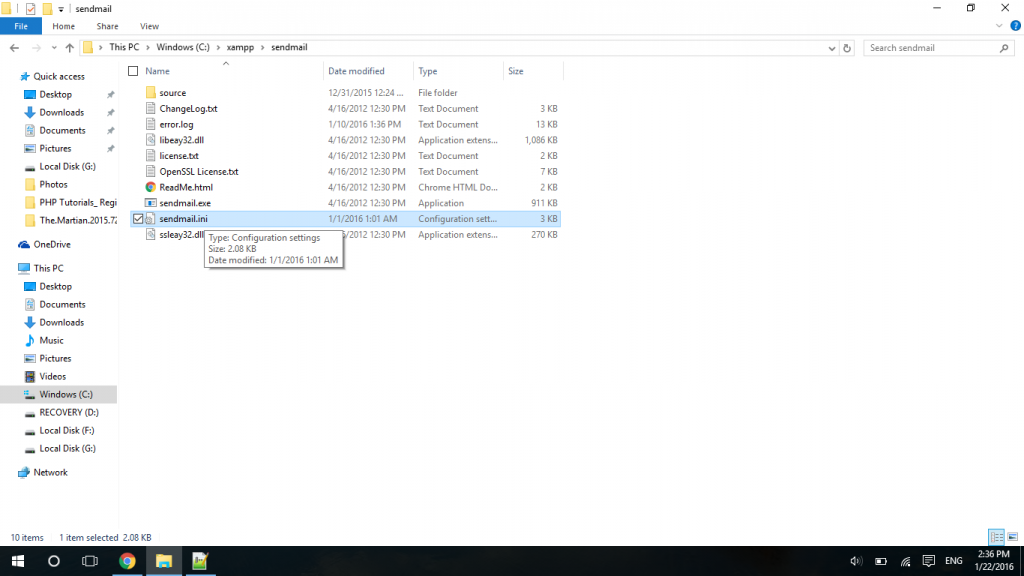Image resolution: width=1024 pixels, height=576 pixels.
Task: Open the recent locations dropdown arrow
Action: (x=54, y=48)
